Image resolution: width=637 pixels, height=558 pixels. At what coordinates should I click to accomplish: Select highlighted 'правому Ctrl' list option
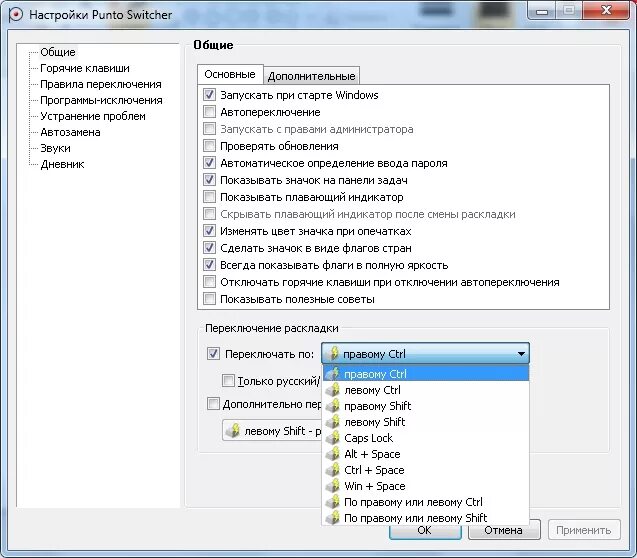tap(425, 374)
